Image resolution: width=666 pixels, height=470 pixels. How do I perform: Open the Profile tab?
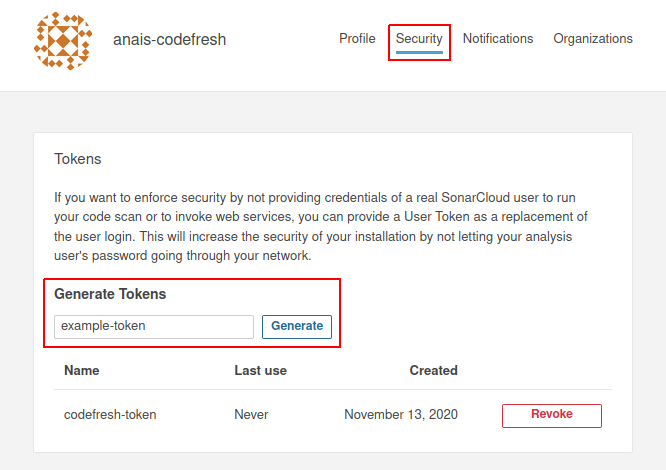[x=357, y=39]
